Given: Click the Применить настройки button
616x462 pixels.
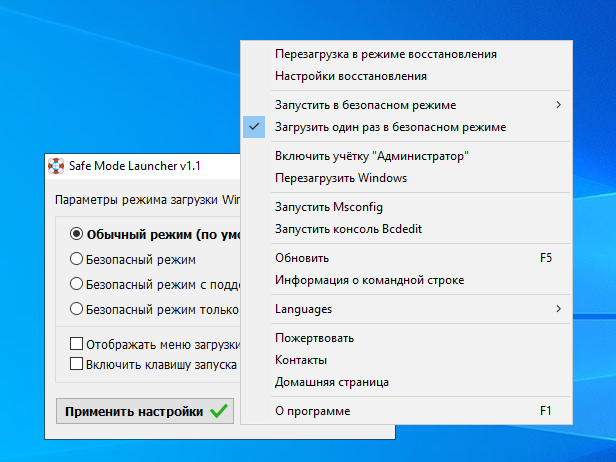Looking at the screenshot, I should 145,411.
